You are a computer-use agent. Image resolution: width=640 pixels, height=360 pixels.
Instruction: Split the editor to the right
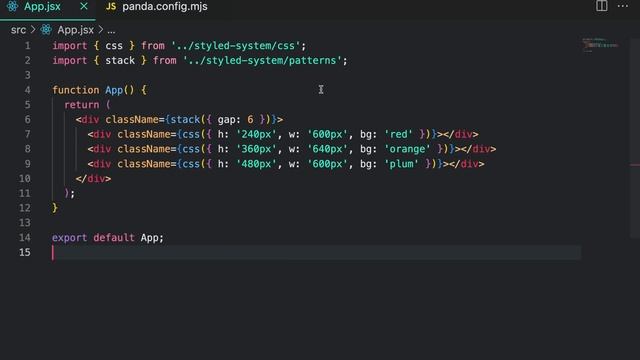(x=602, y=6)
